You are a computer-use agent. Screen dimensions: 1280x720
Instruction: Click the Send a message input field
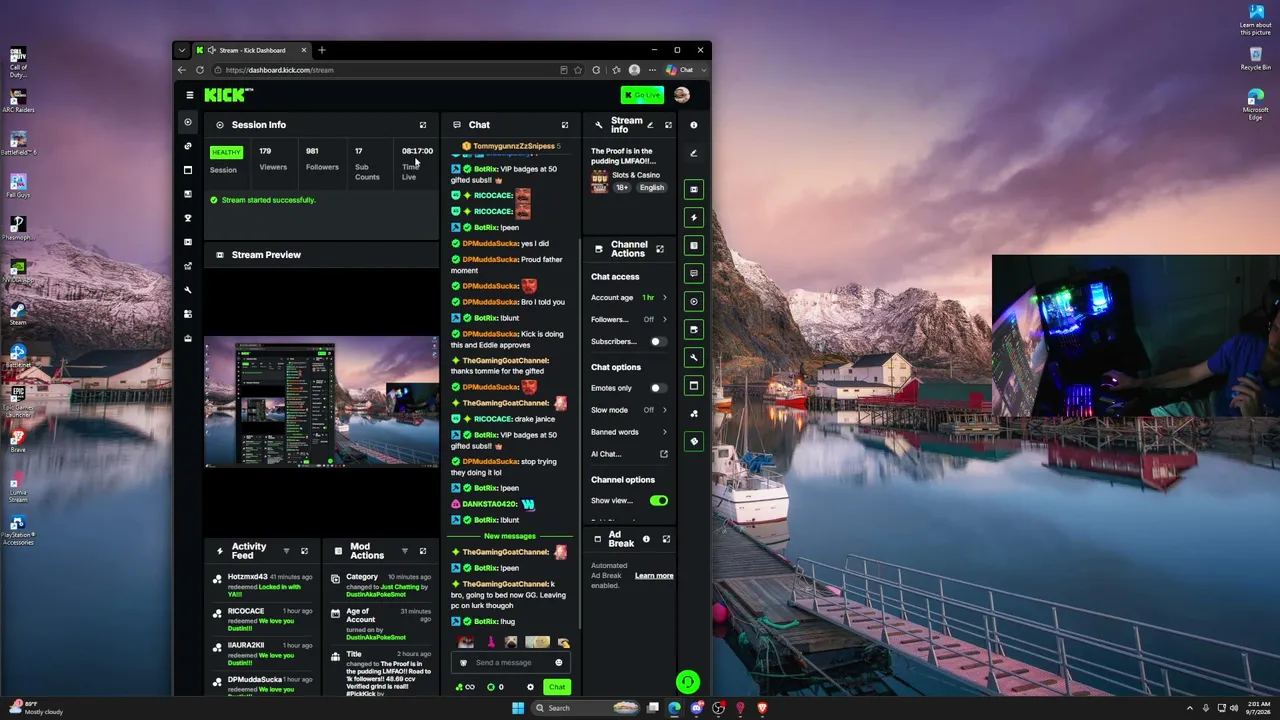point(511,662)
